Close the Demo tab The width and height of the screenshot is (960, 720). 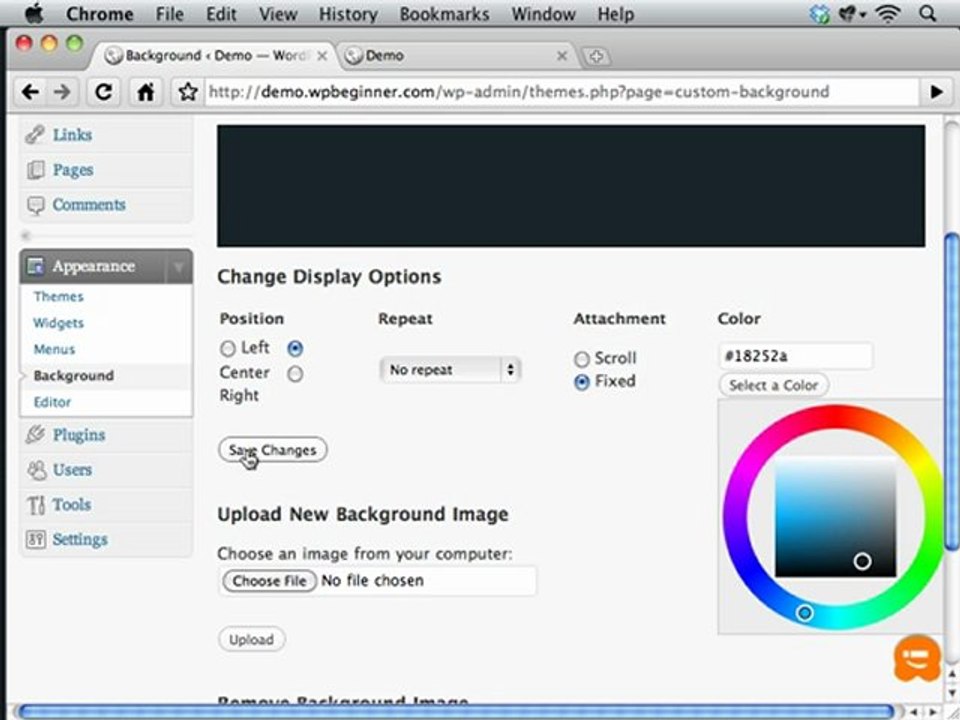(561, 56)
